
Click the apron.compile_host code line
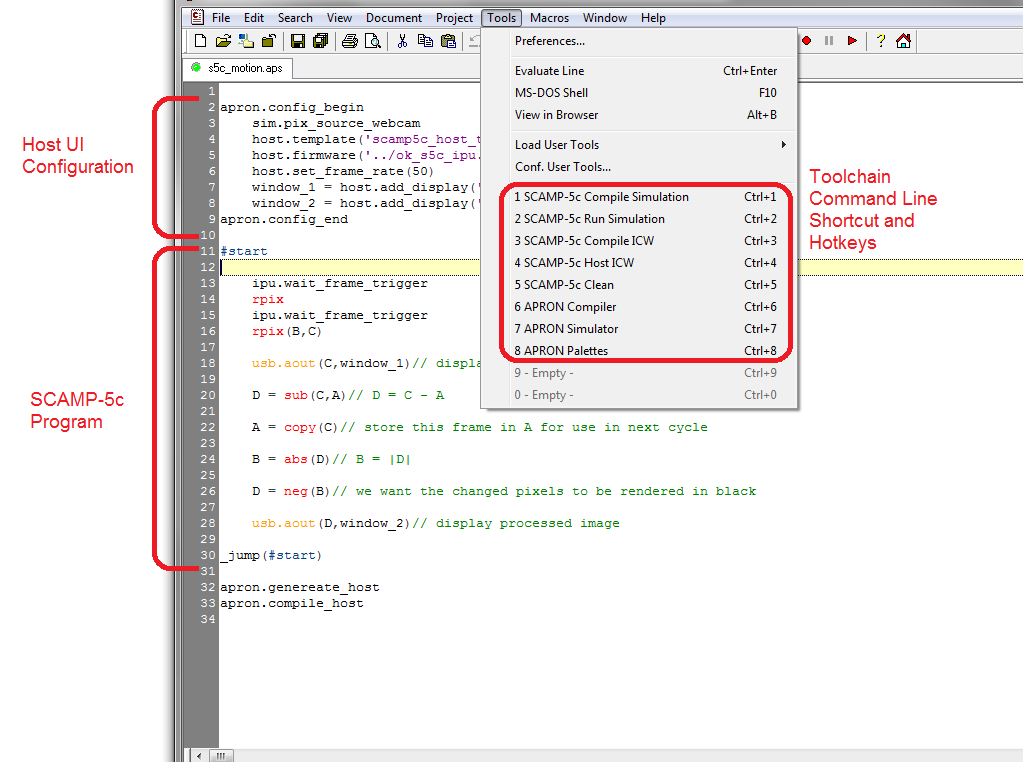tap(292, 603)
